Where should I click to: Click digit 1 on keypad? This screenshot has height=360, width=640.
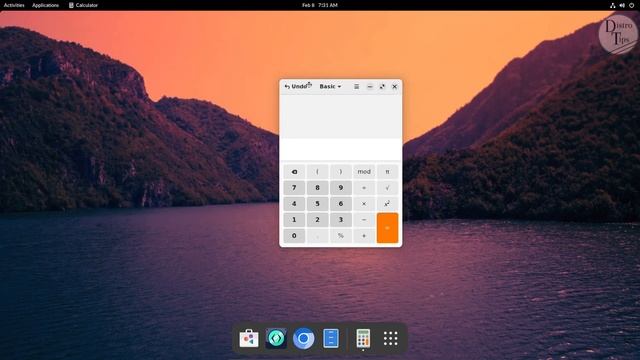click(x=294, y=220)
